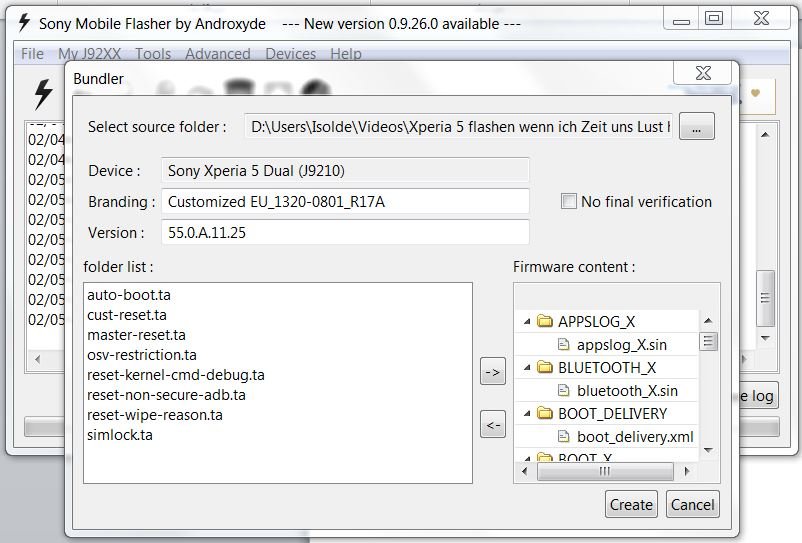802x543 pixels.
Task: Click main log scroll down arrow
Action: pos(765,338)
